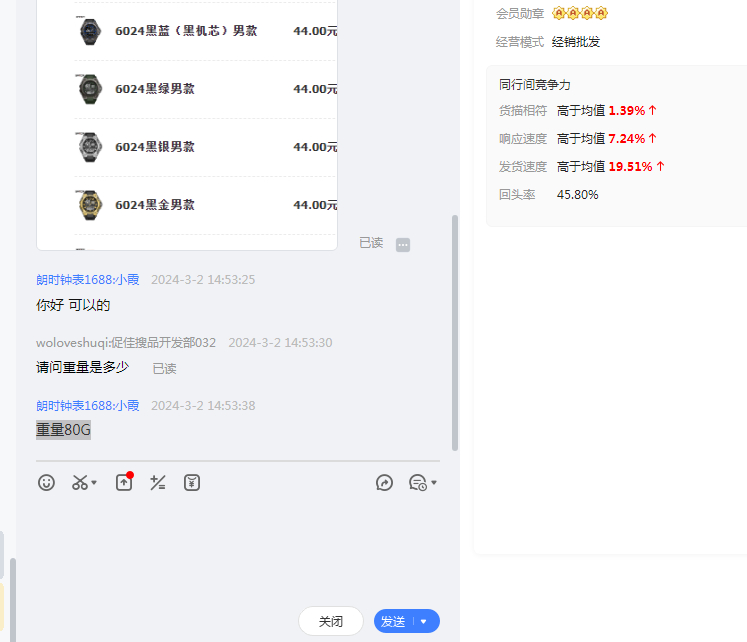Viewport: 747px width, 642px height.
Task: Click the highlighted 重量80G message
Action: tap(63, 430)
